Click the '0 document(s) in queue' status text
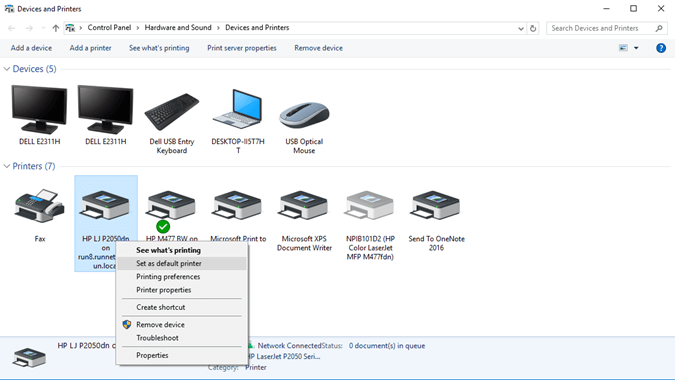The height and width of the screenshot is (380, 675). pos(387,346)
